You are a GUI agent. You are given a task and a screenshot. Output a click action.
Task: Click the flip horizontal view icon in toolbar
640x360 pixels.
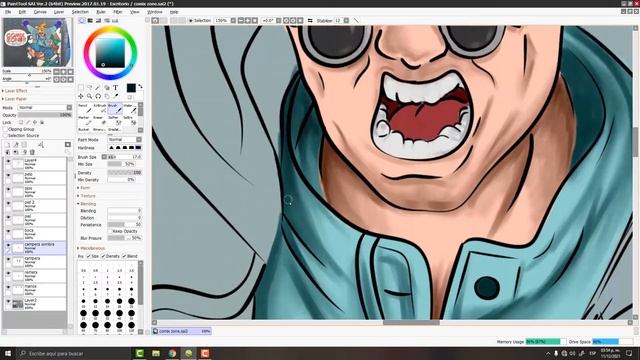pyautogui.click(x=310, y=20)
